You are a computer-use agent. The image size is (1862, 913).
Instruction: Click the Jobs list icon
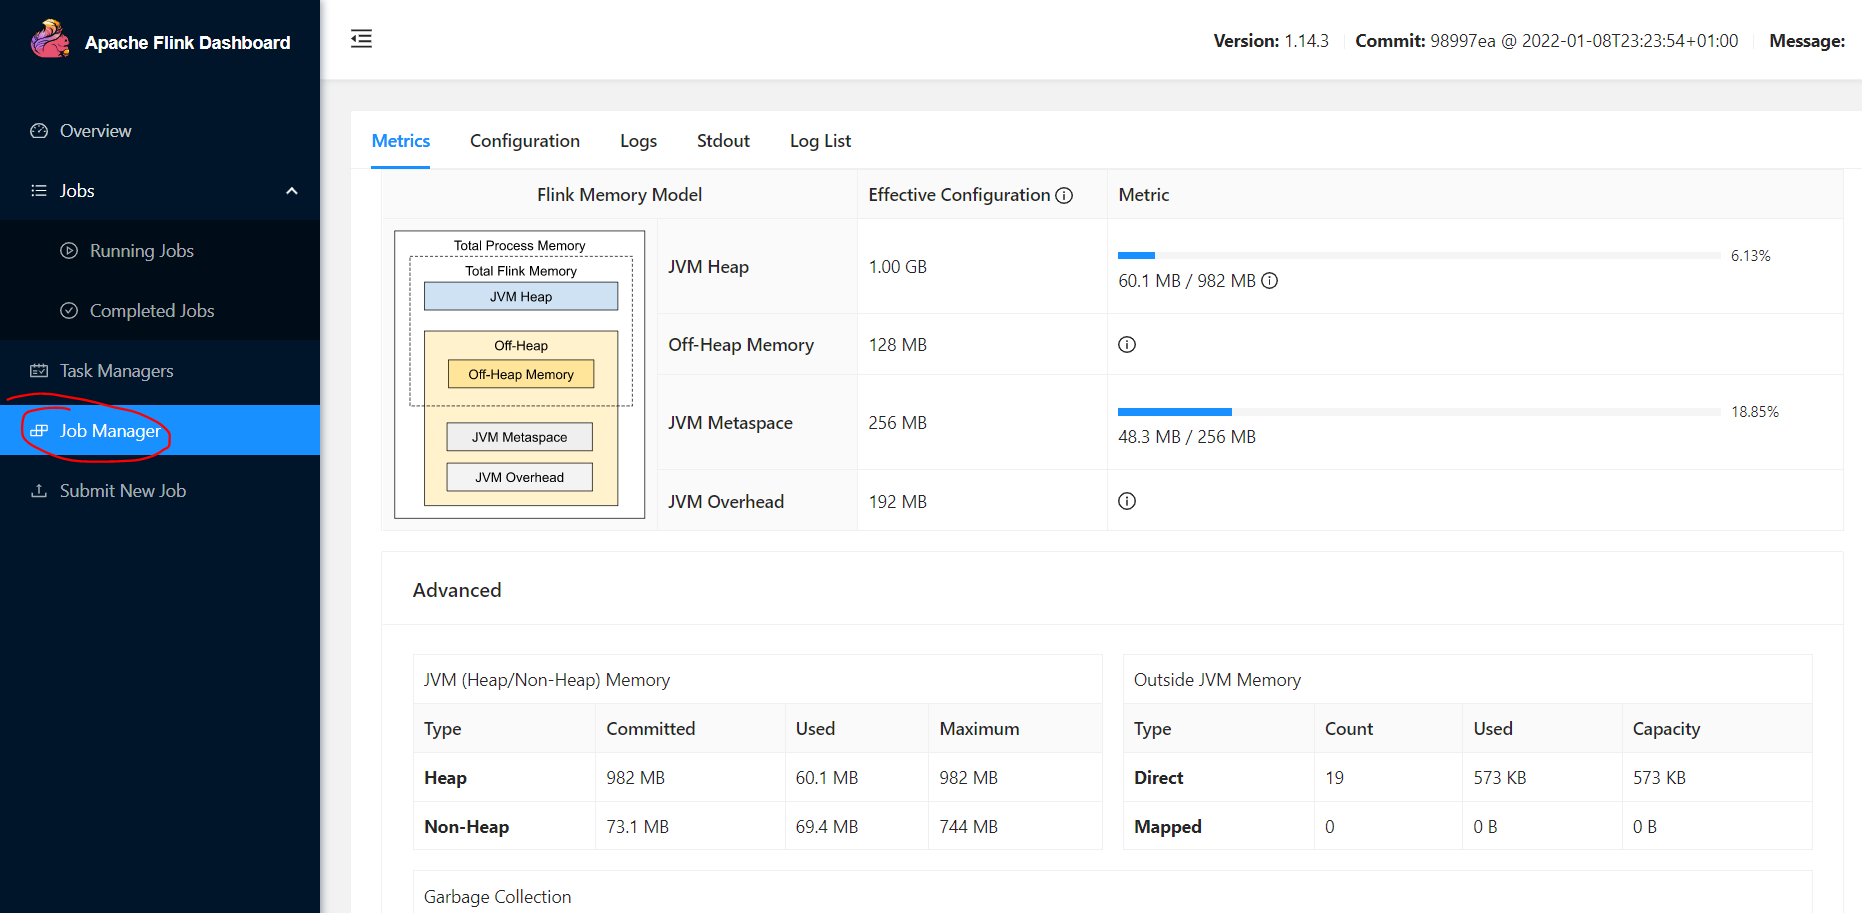(39, 191)
